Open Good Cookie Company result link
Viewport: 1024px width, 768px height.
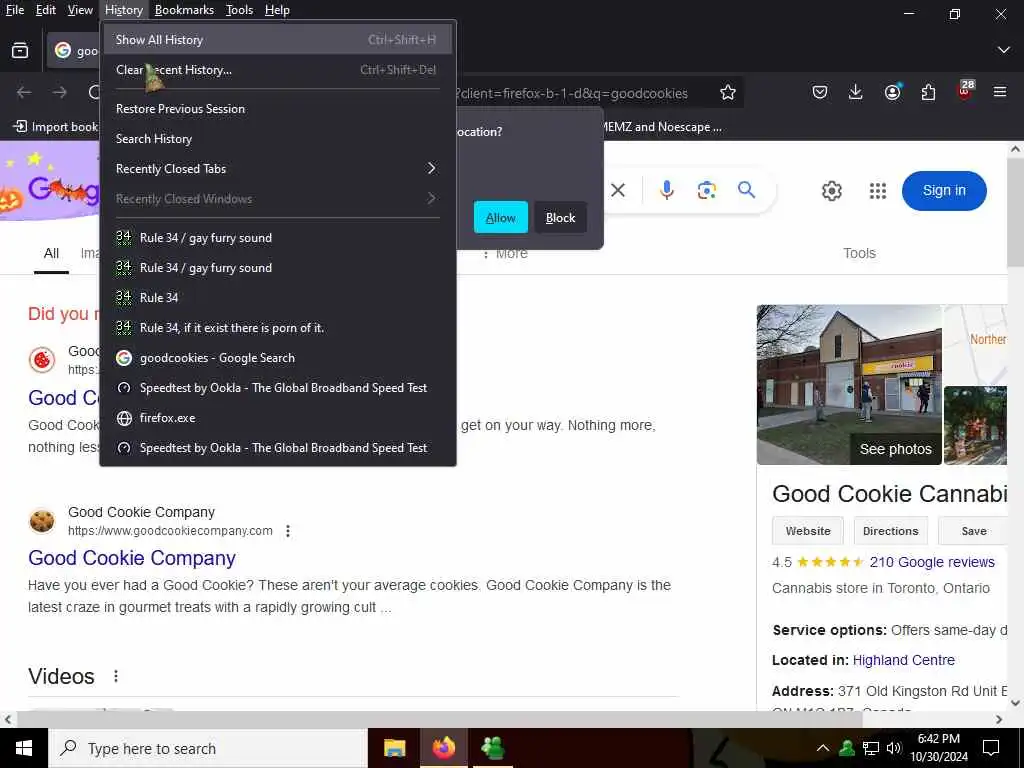132,558
